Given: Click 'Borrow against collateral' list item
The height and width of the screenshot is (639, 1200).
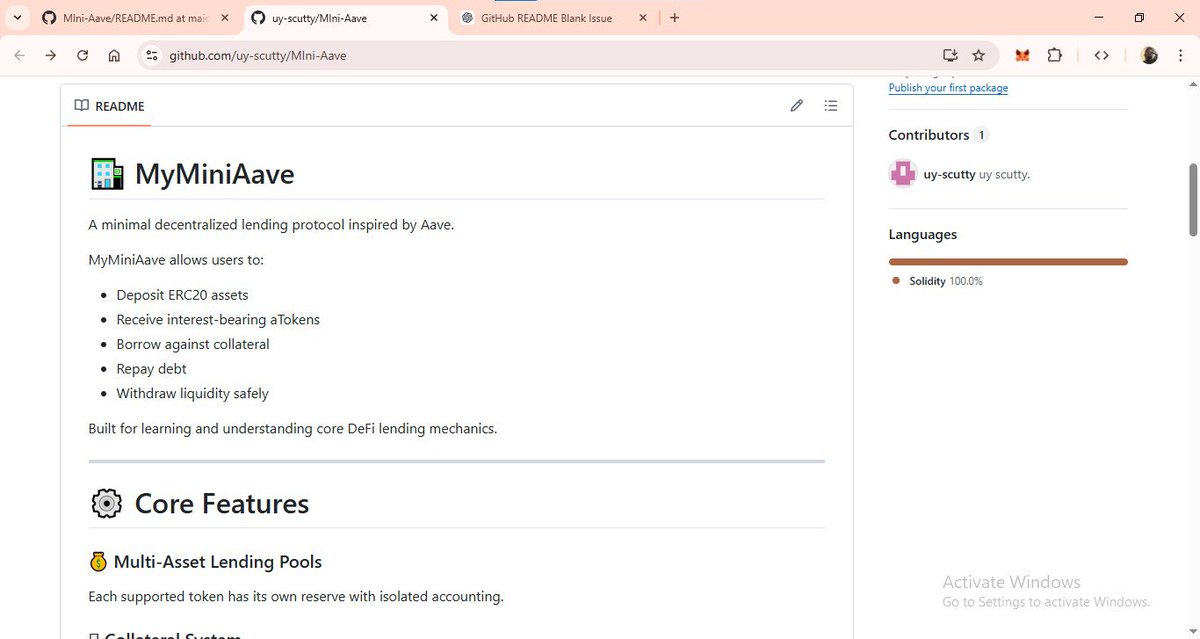Looking at the screenshot, I should [193, 344].
